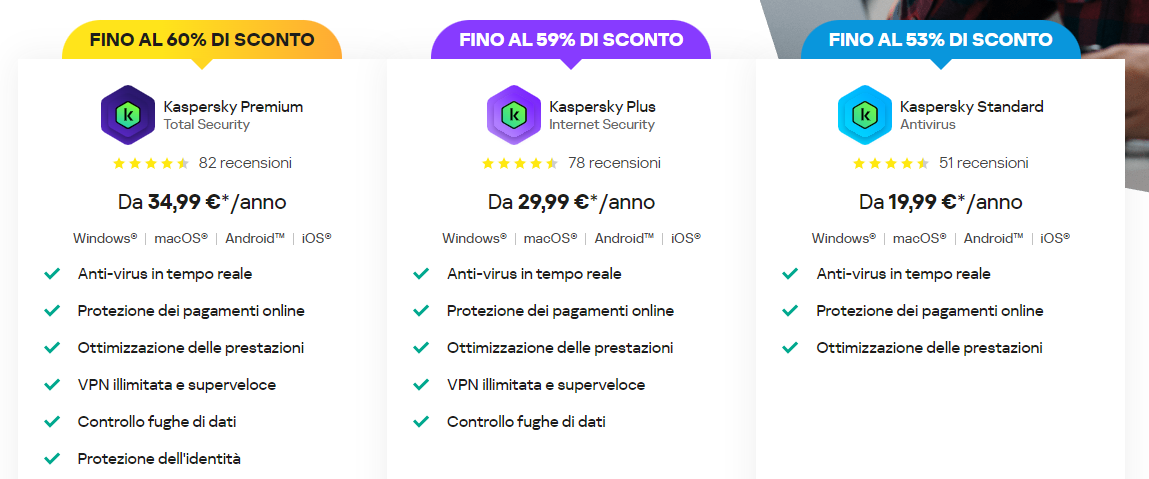Screen dimensions: 1149x479
Task: Click the yellow 60% di sconto banner
Action: tap(202, 40)
